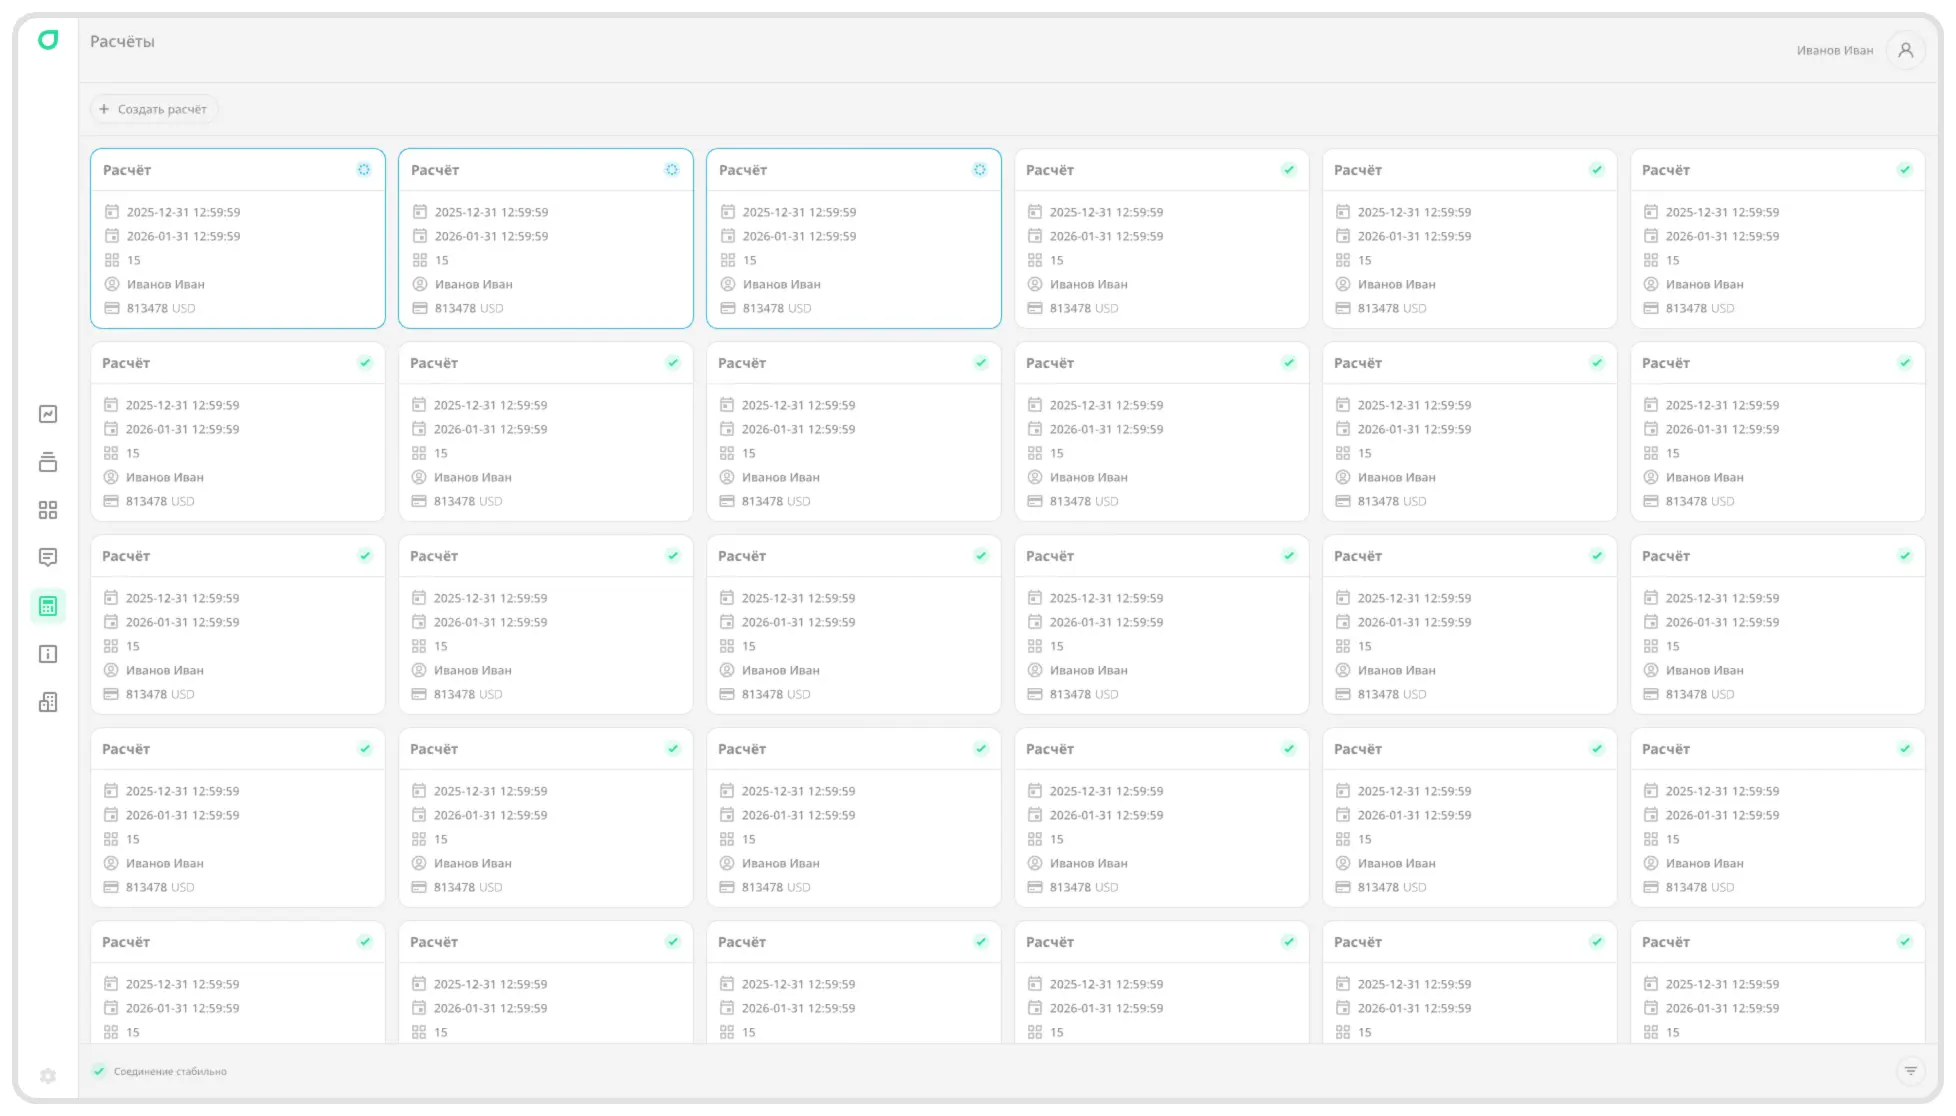The image size is (1956, 1116).
Task: Open the buildings sidebar icon
Action: point(48,702)
